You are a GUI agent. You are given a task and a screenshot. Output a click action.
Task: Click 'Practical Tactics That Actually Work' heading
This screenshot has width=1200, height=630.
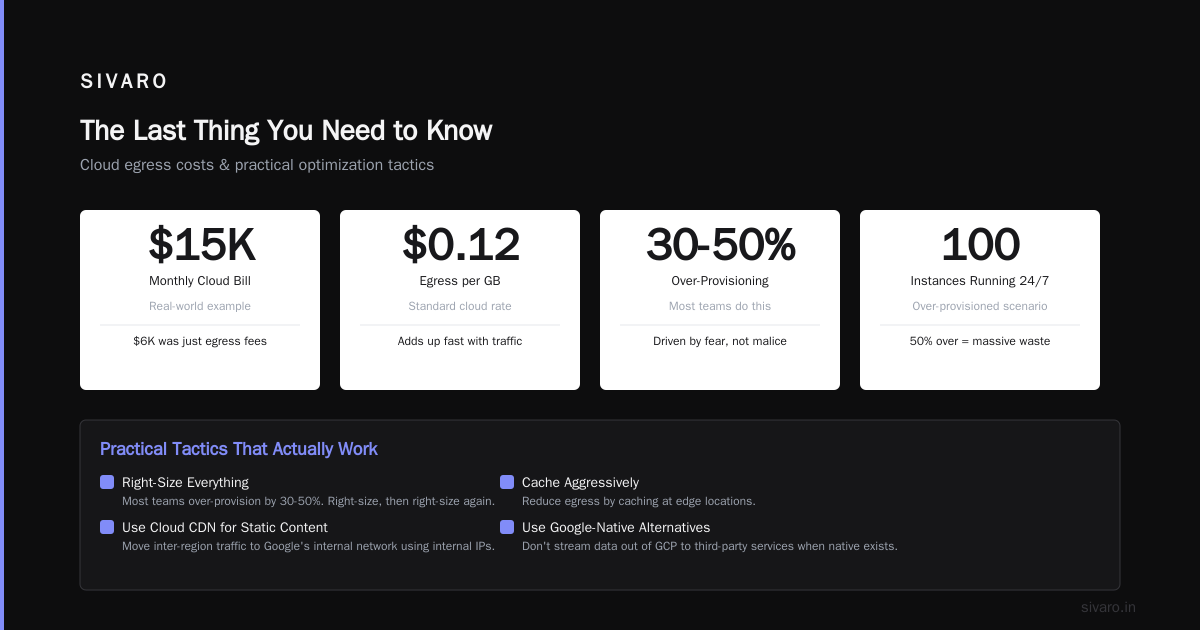pyautogui.click(x=239, y=449)
